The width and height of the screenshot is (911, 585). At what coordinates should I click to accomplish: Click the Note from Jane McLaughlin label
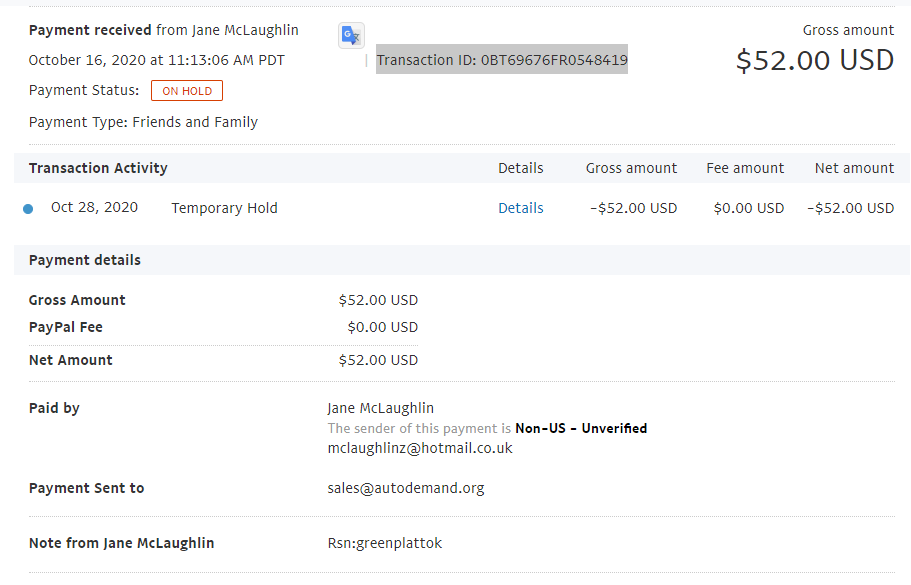(121, 543)
